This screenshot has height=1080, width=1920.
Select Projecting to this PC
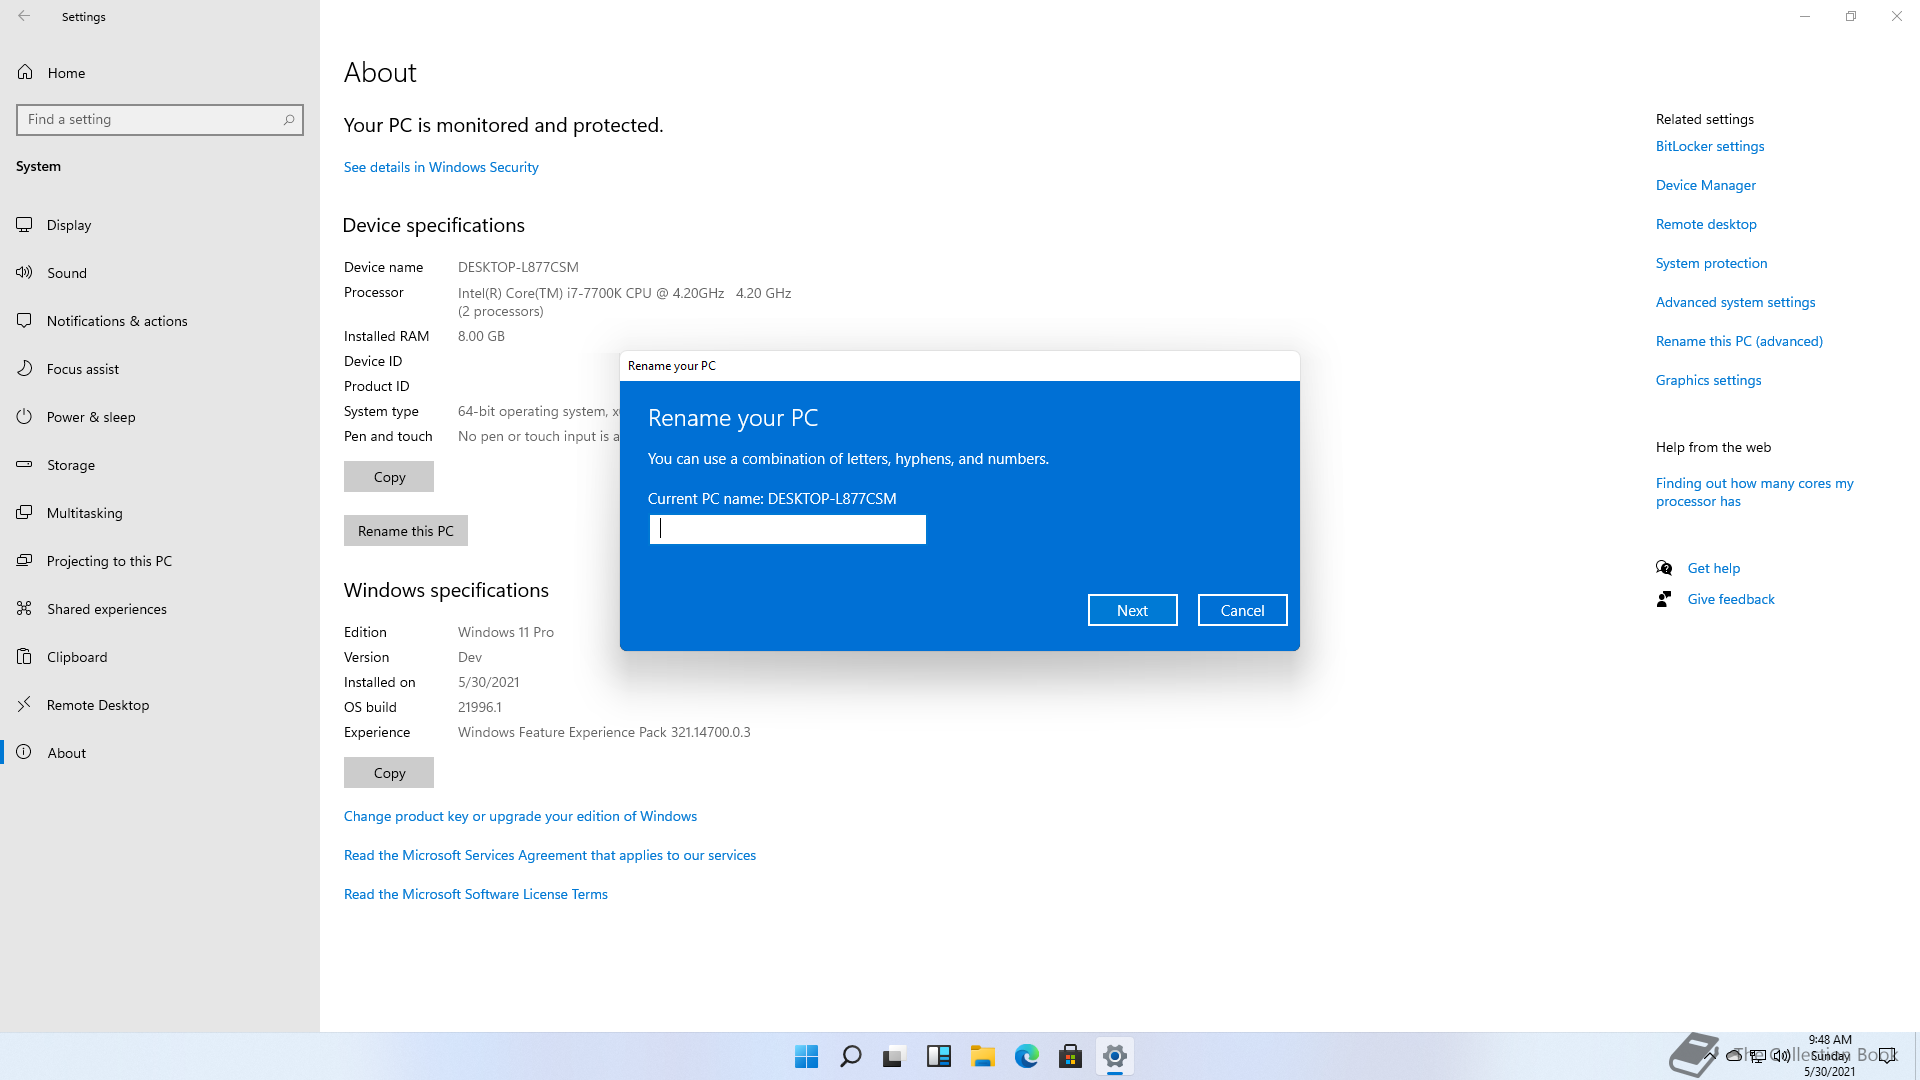pos(160,561)
